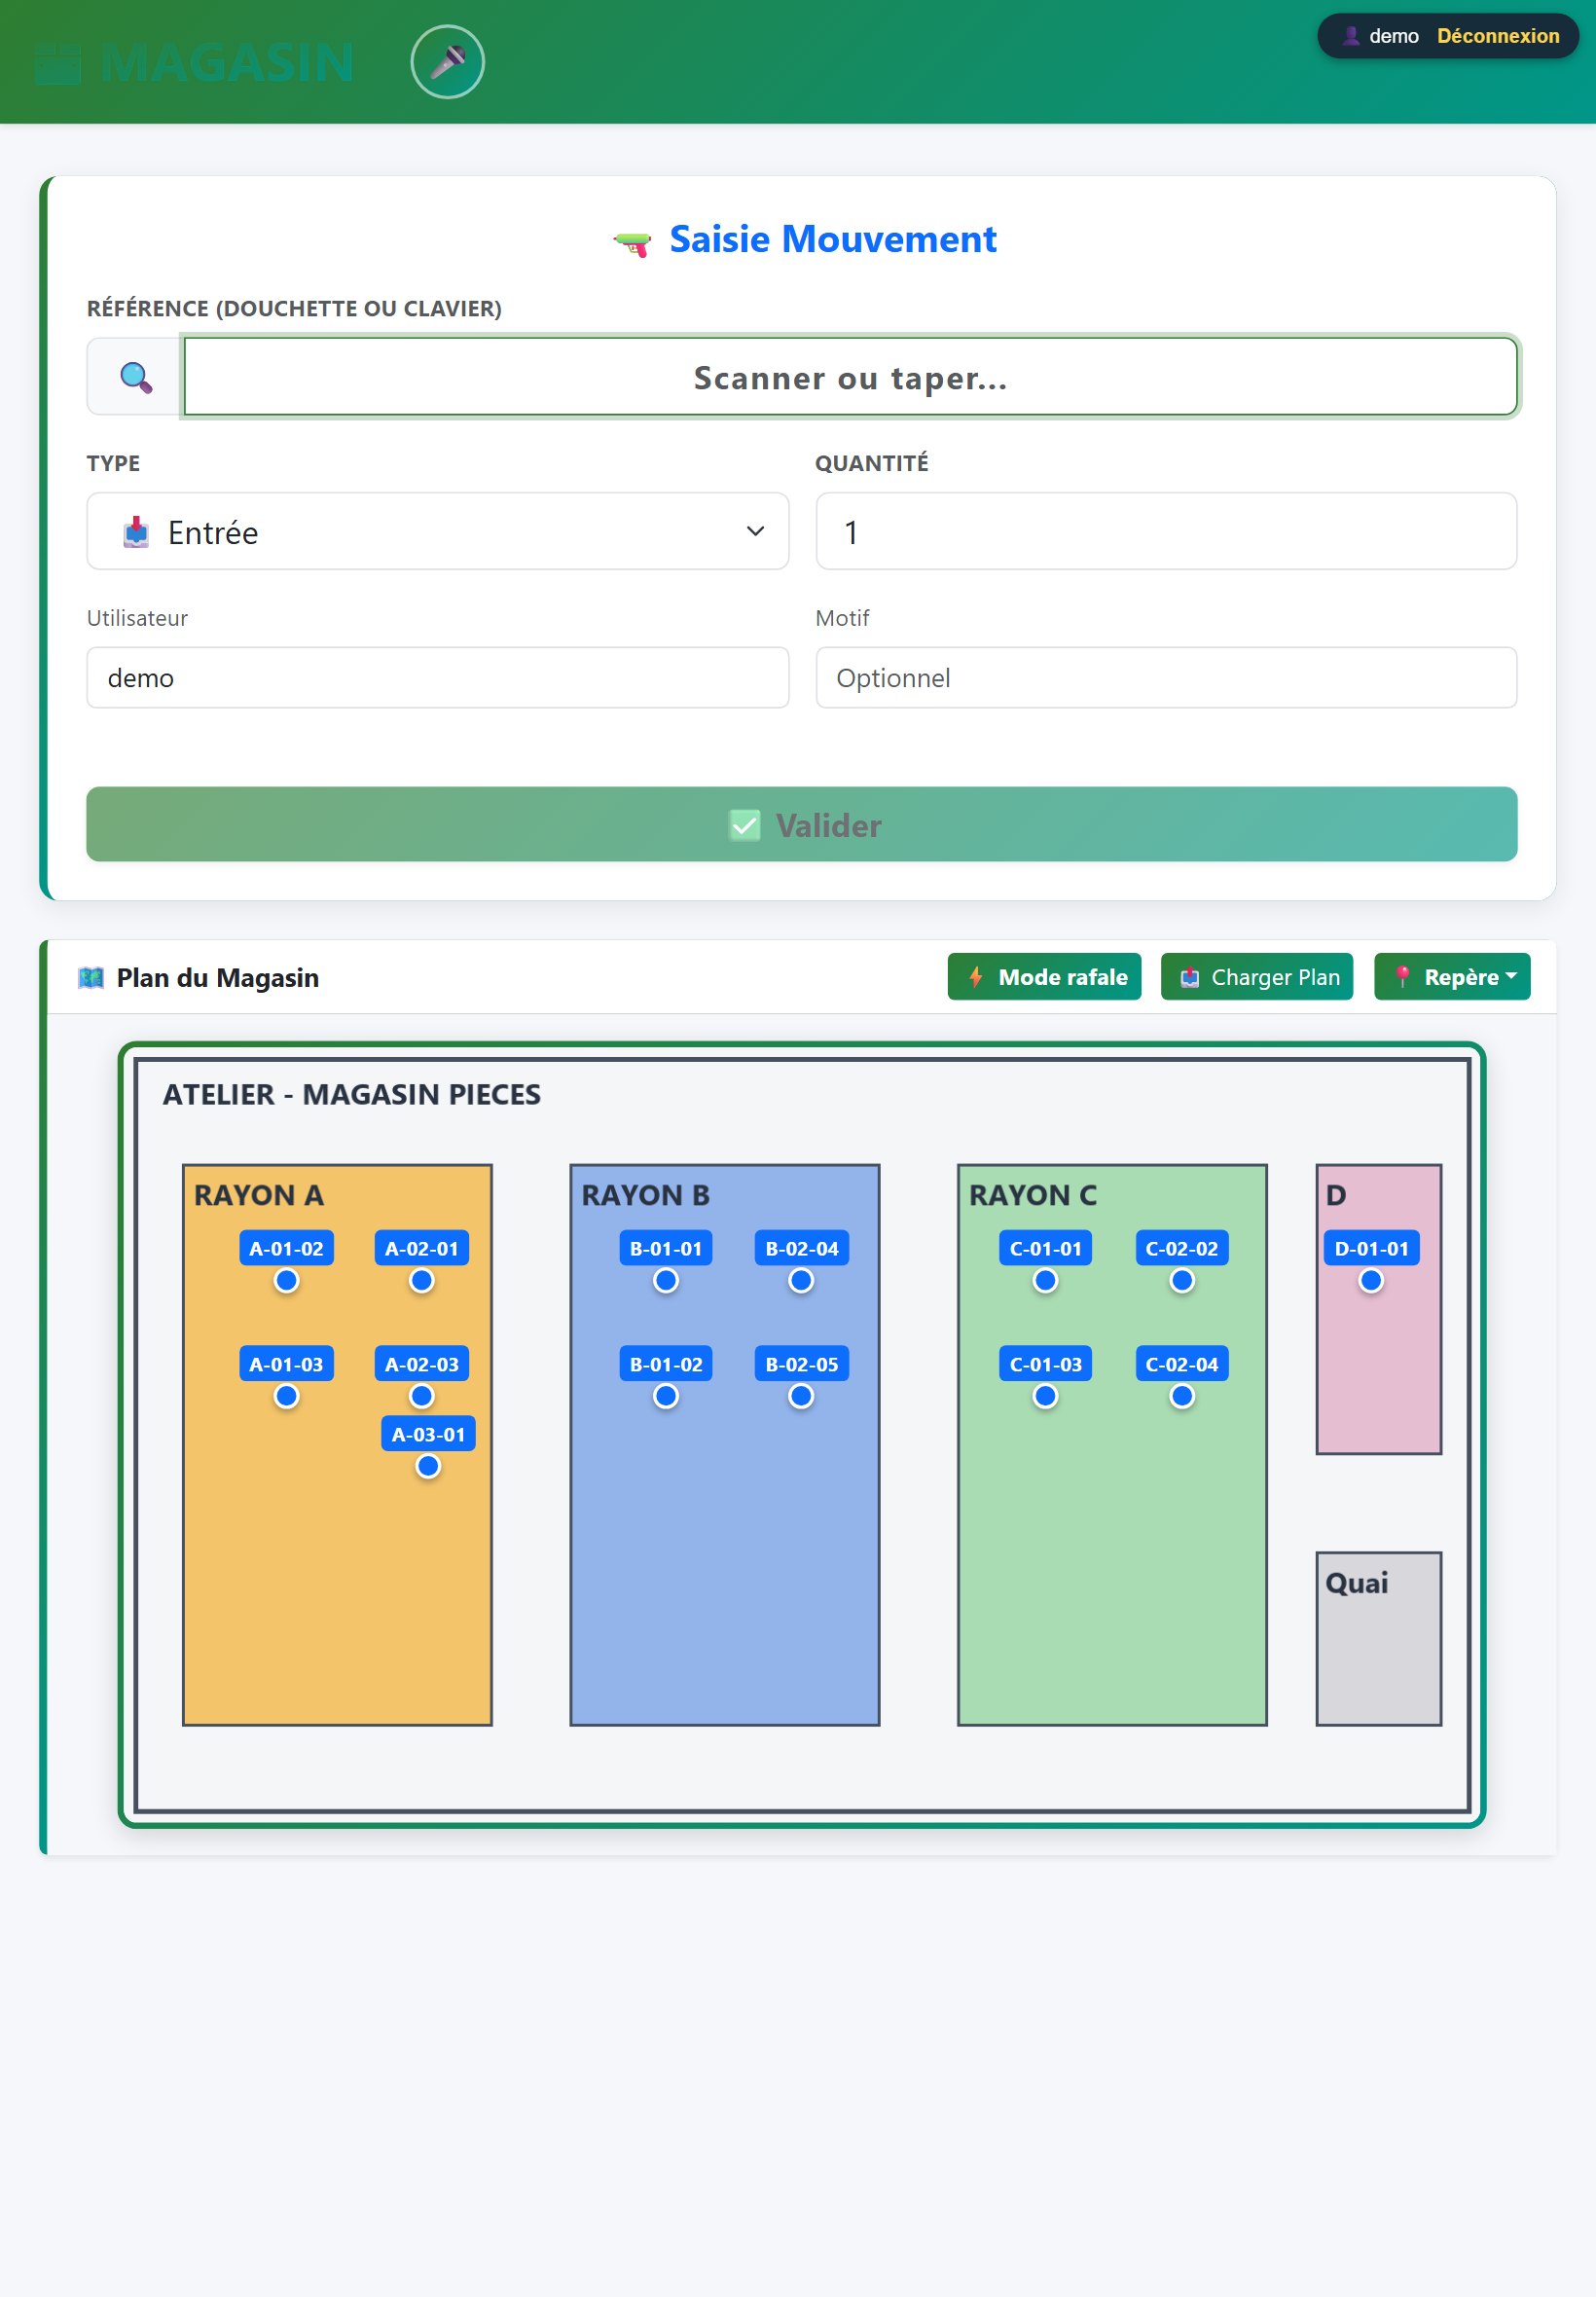Click the B-02-04 location label
The width and height of the screenshot is (1596, 2297).
pos(802,1248)
